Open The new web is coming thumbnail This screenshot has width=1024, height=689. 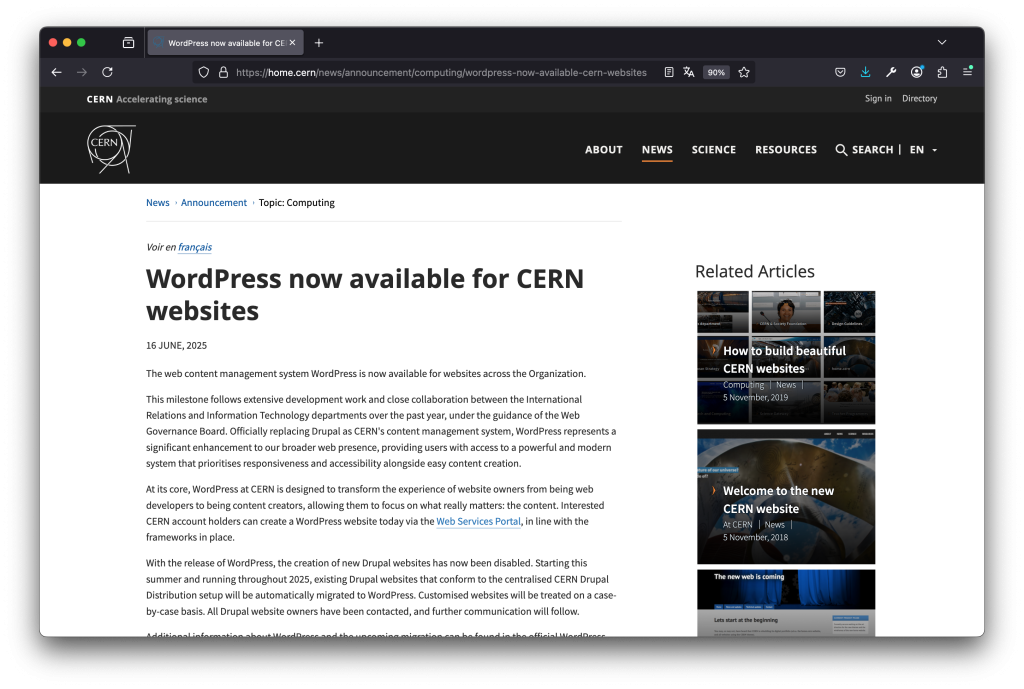coord(786,603)
